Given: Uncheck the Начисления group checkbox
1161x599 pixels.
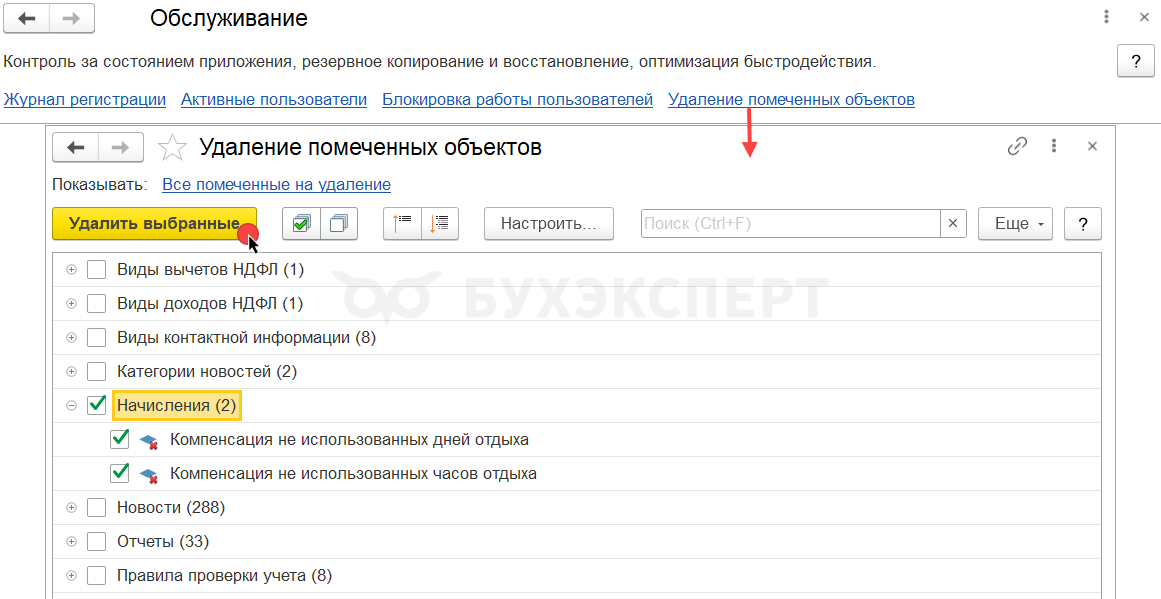Looking at the screenshot, I should pos(96,405).
